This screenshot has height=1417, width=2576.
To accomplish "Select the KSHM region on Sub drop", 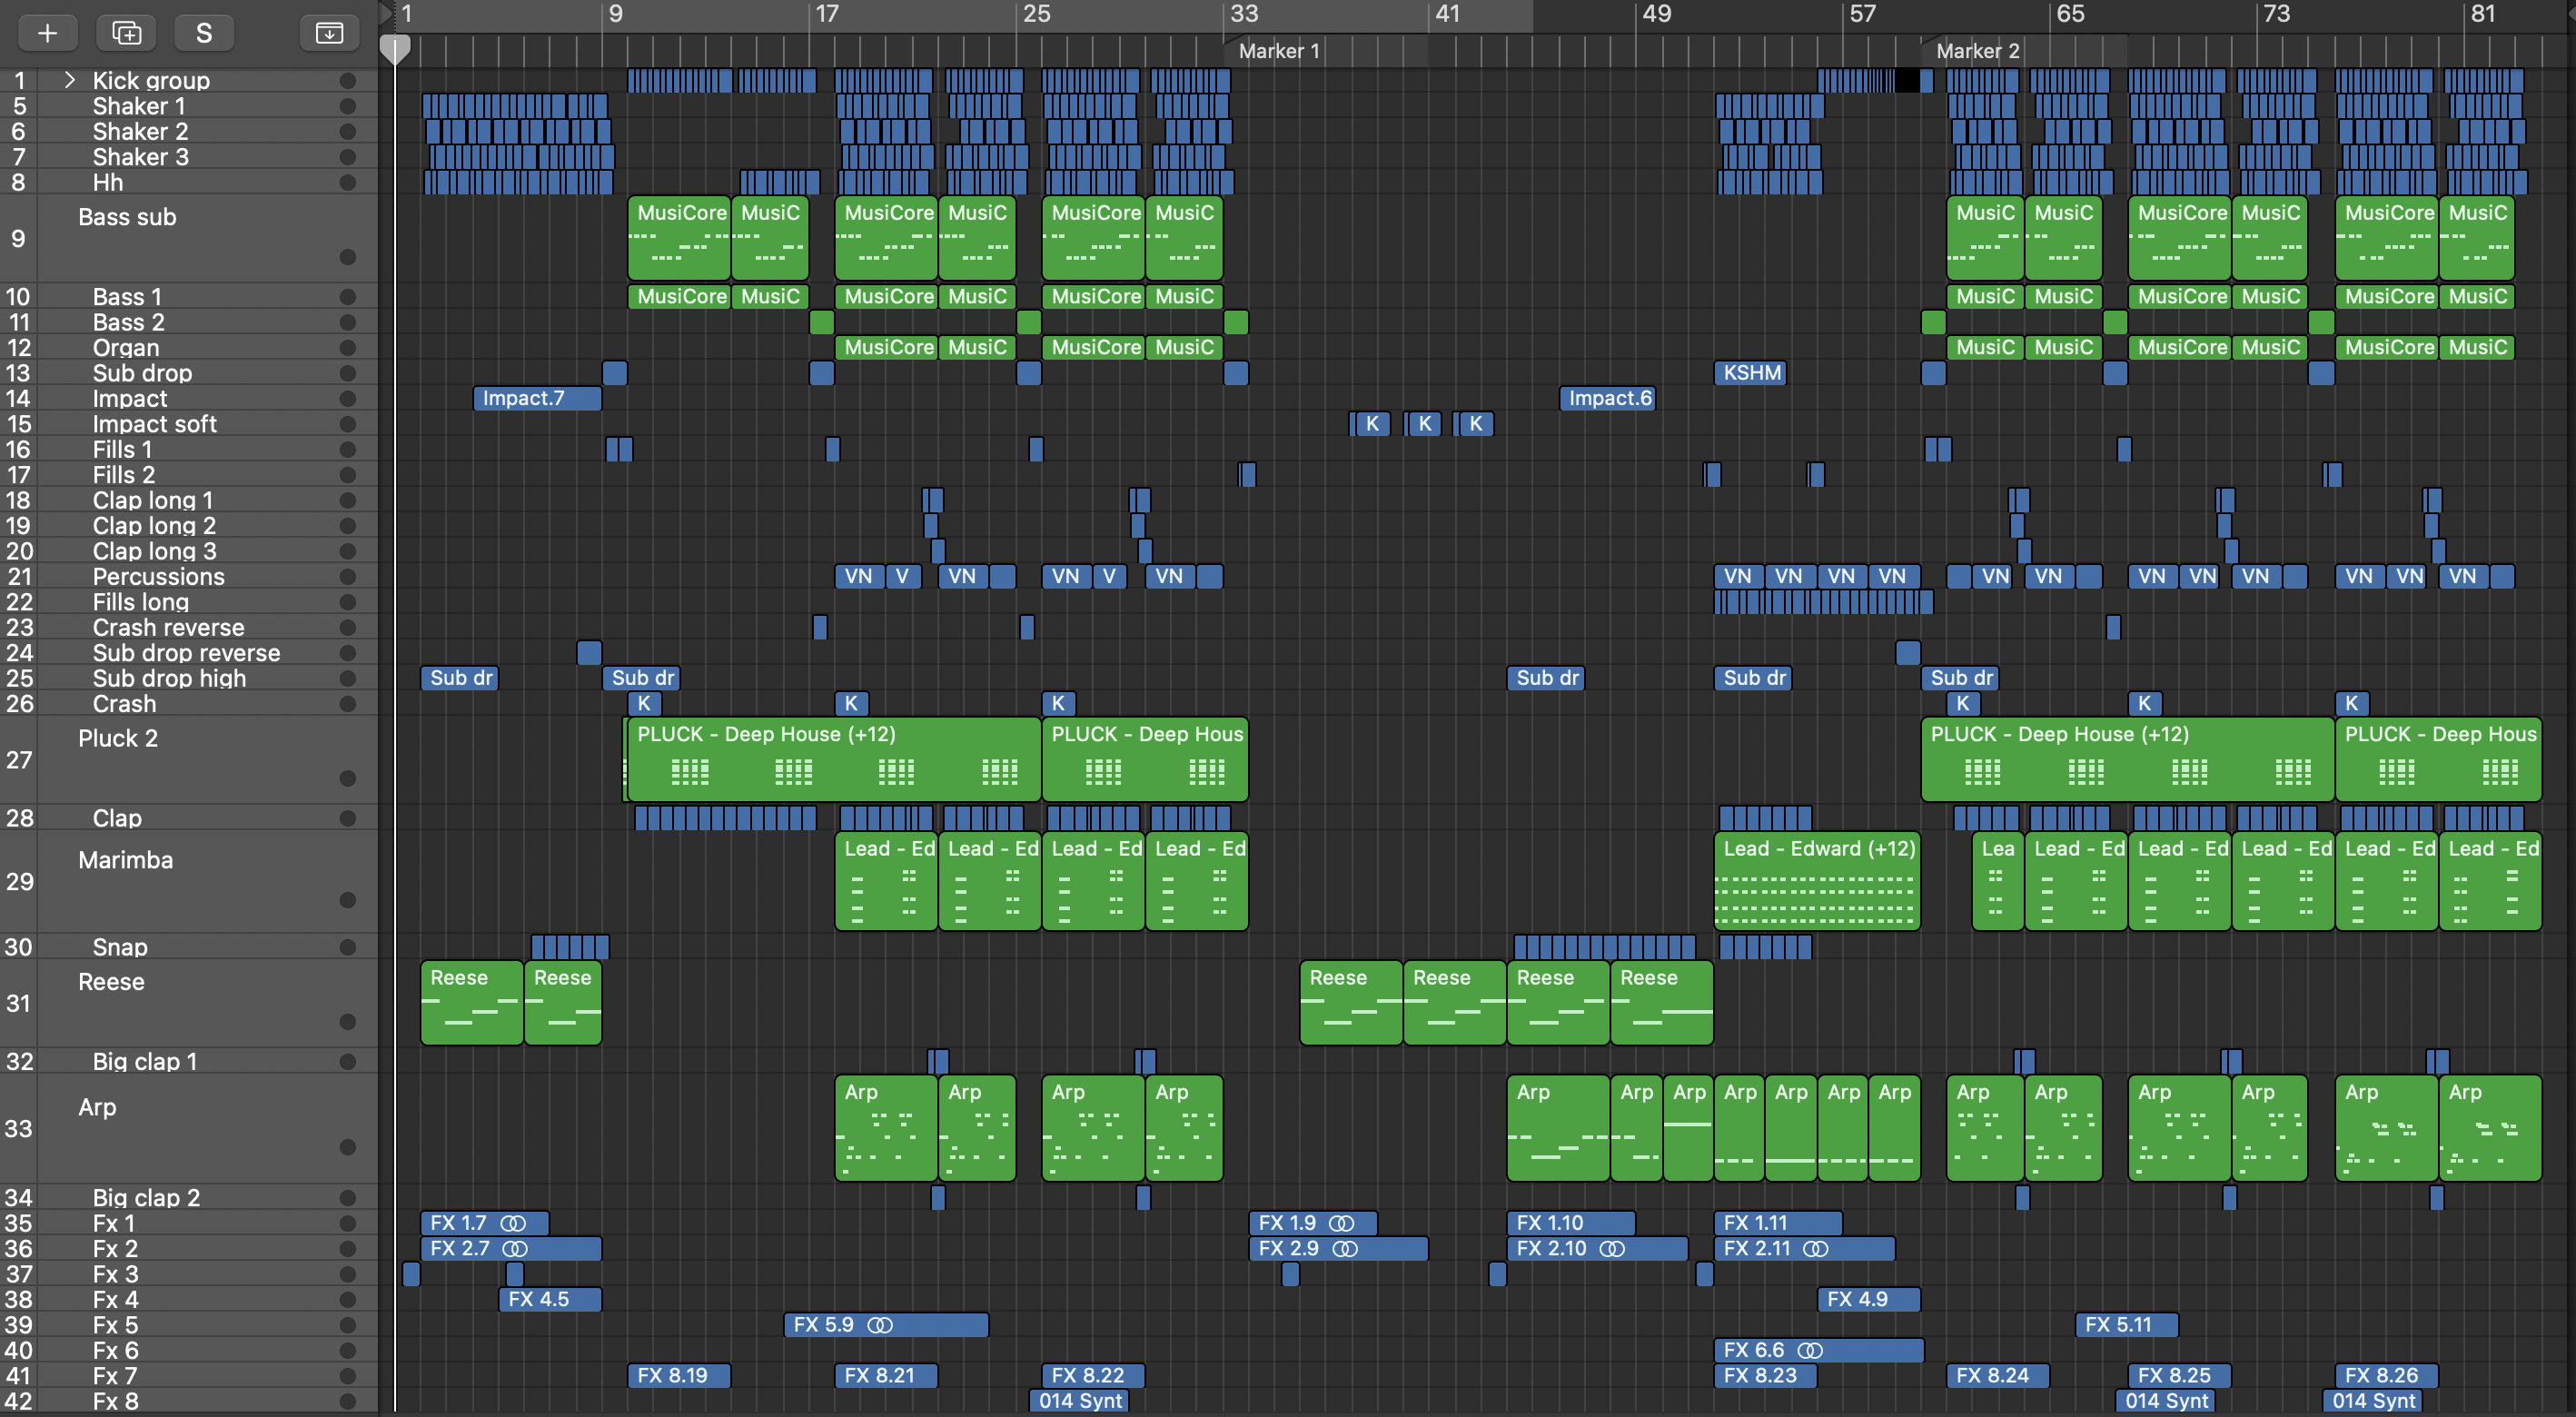I will pyautogui.click(x=1751, y=373).
